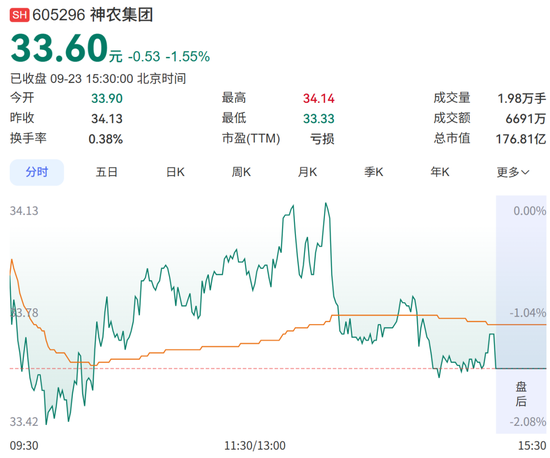Click the 今开 value 33.90
Image resolution: width=550 pixels, height=458 pixels.
(x=107, y=99)
